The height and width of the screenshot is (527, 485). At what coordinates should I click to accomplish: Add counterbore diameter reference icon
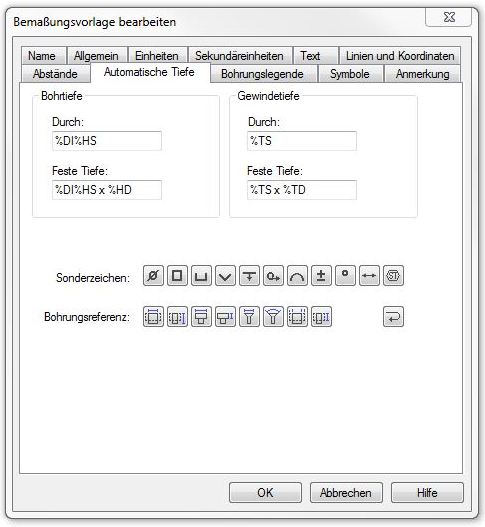point(201,317)
